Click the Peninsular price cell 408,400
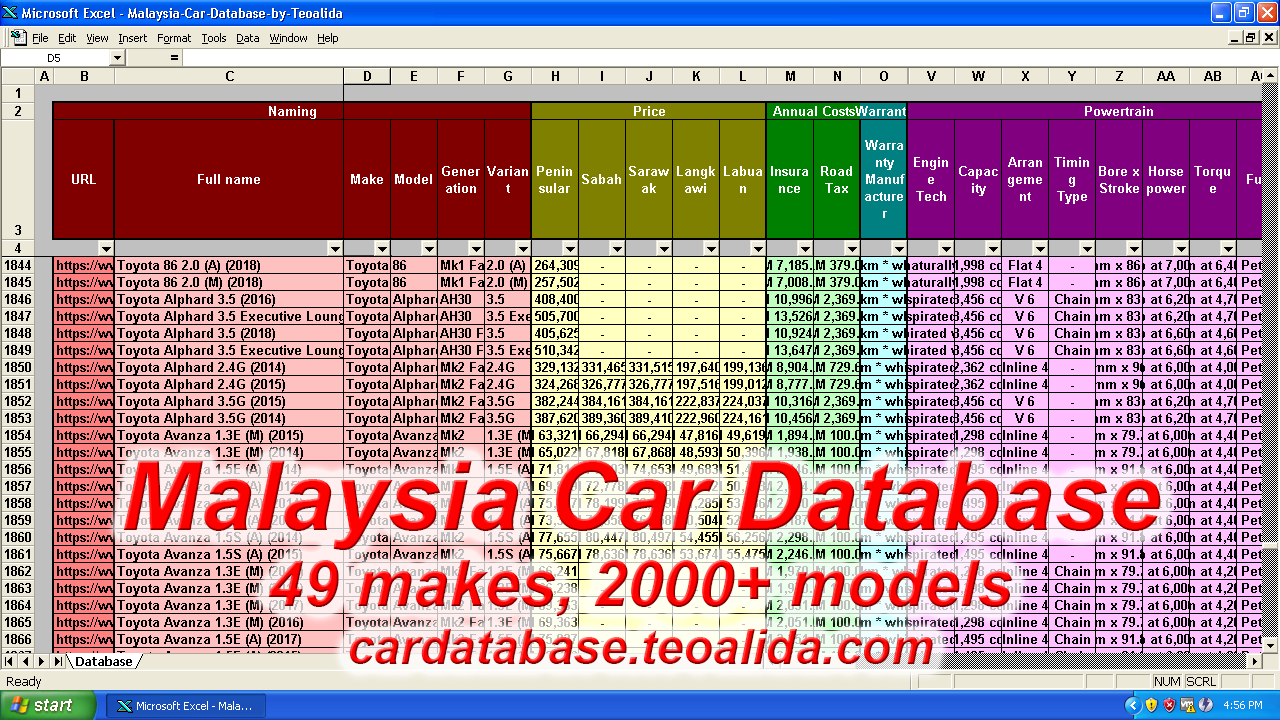 coord(555,299)
